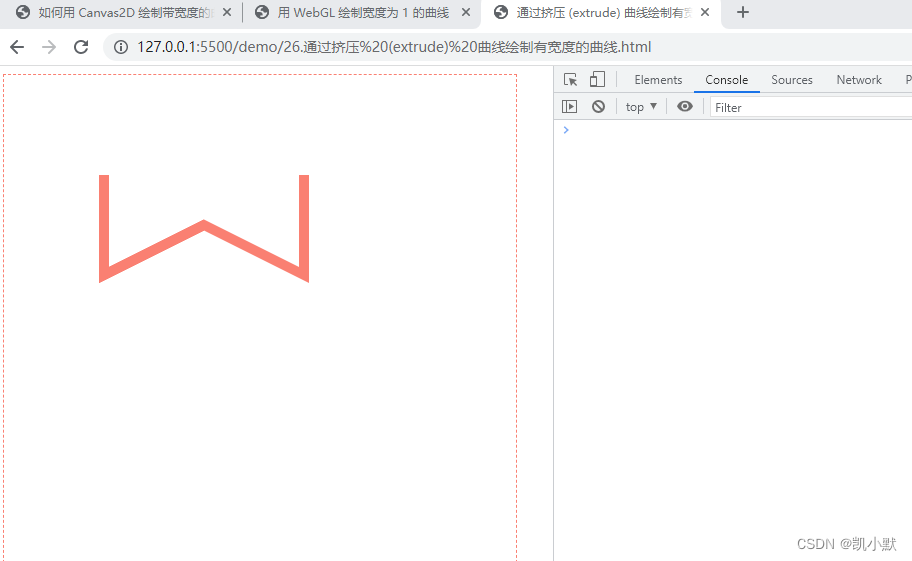This screenshot has height=561, width=912.
Task: Switch to the Elements panel
Action: pos(658,80)
